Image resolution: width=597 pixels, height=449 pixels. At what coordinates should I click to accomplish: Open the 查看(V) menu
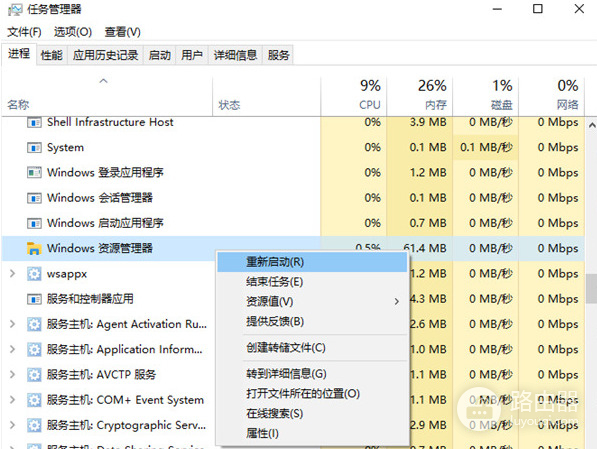[123, 32]
